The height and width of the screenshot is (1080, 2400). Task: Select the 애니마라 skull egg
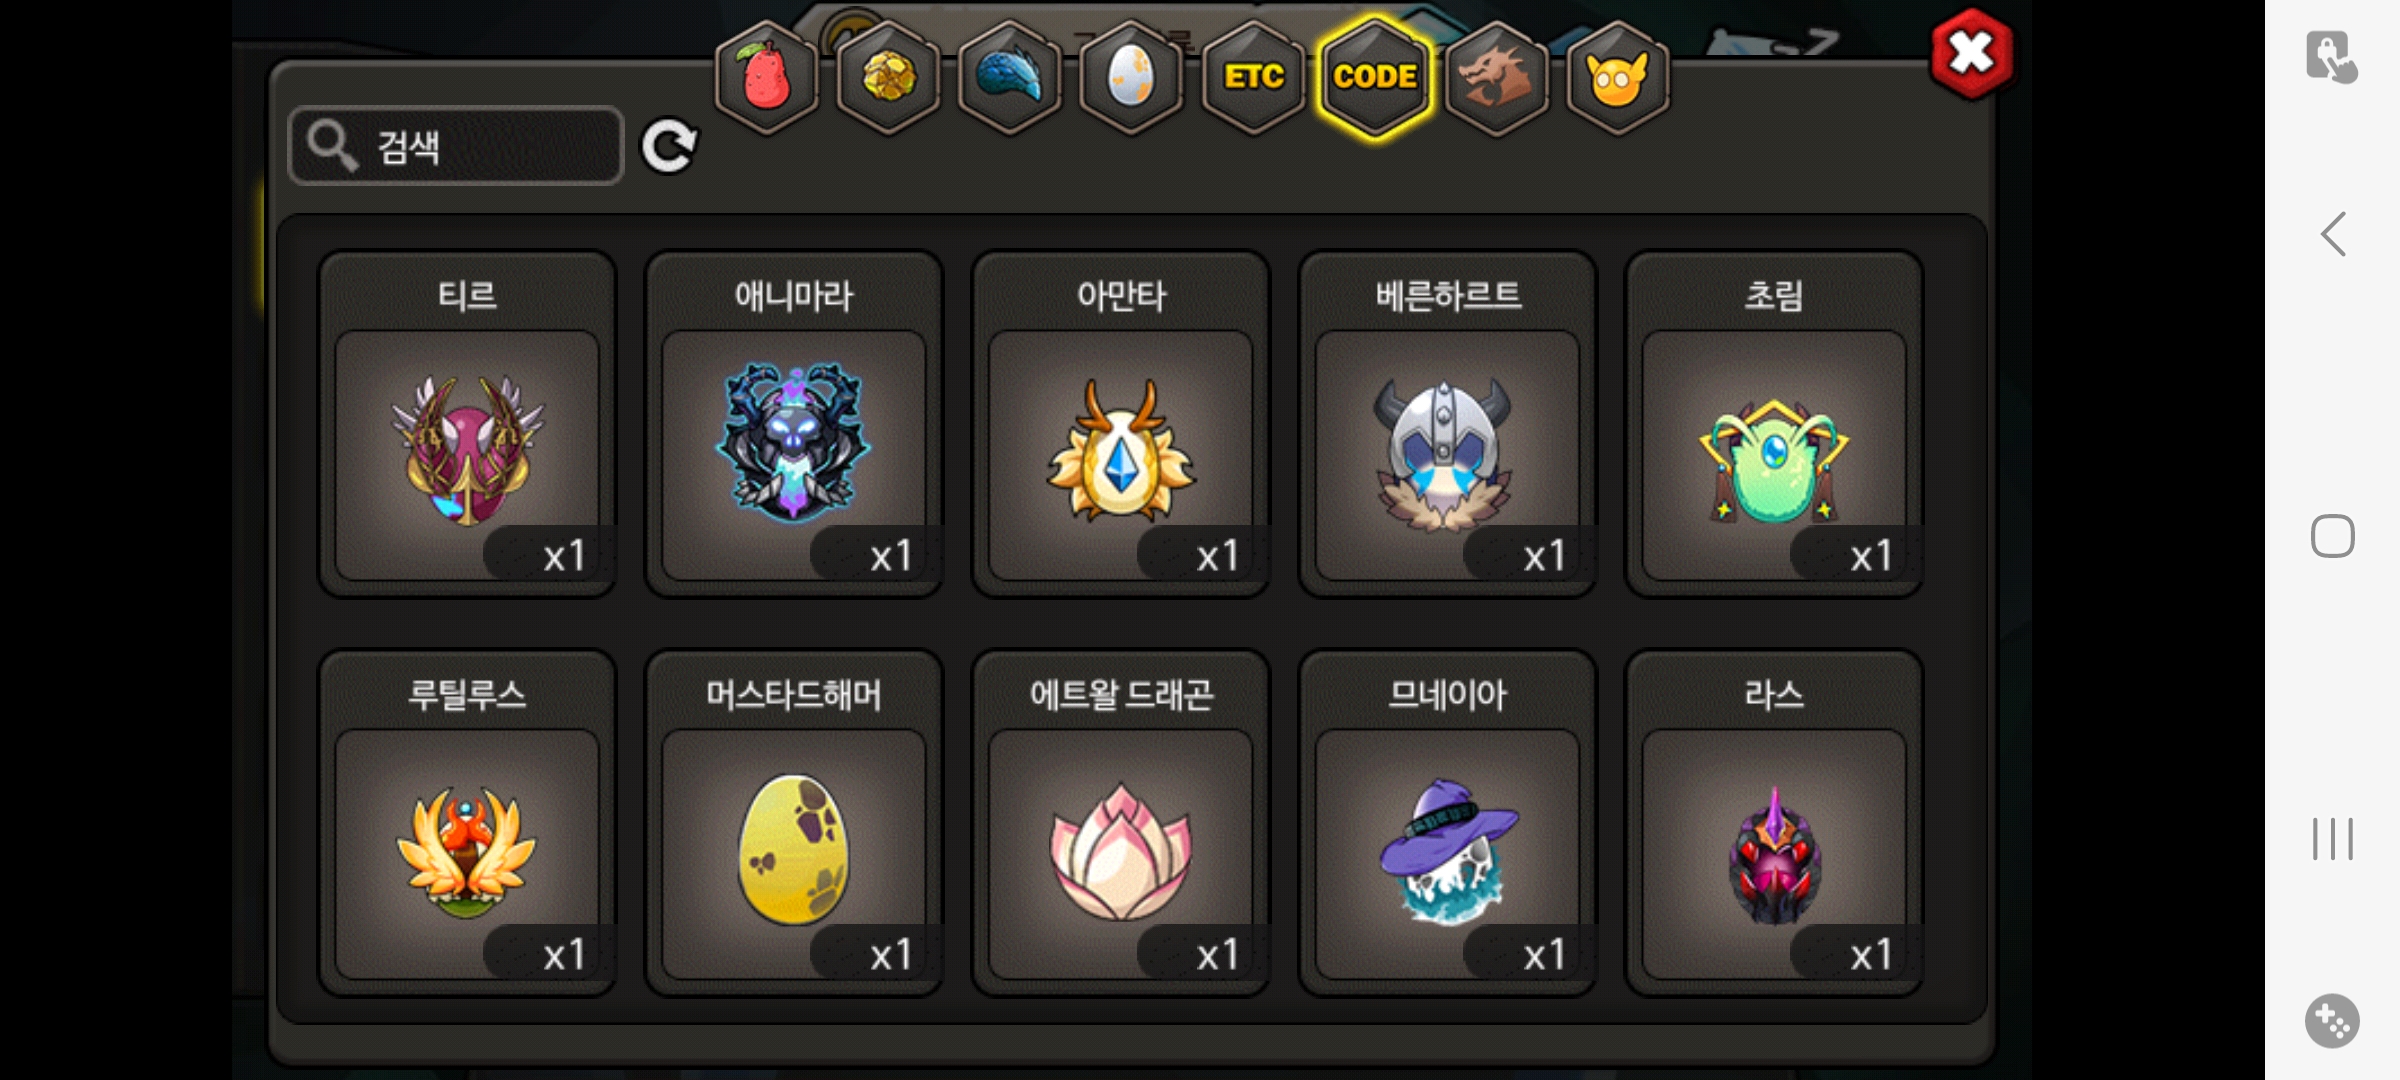[794, 424]
